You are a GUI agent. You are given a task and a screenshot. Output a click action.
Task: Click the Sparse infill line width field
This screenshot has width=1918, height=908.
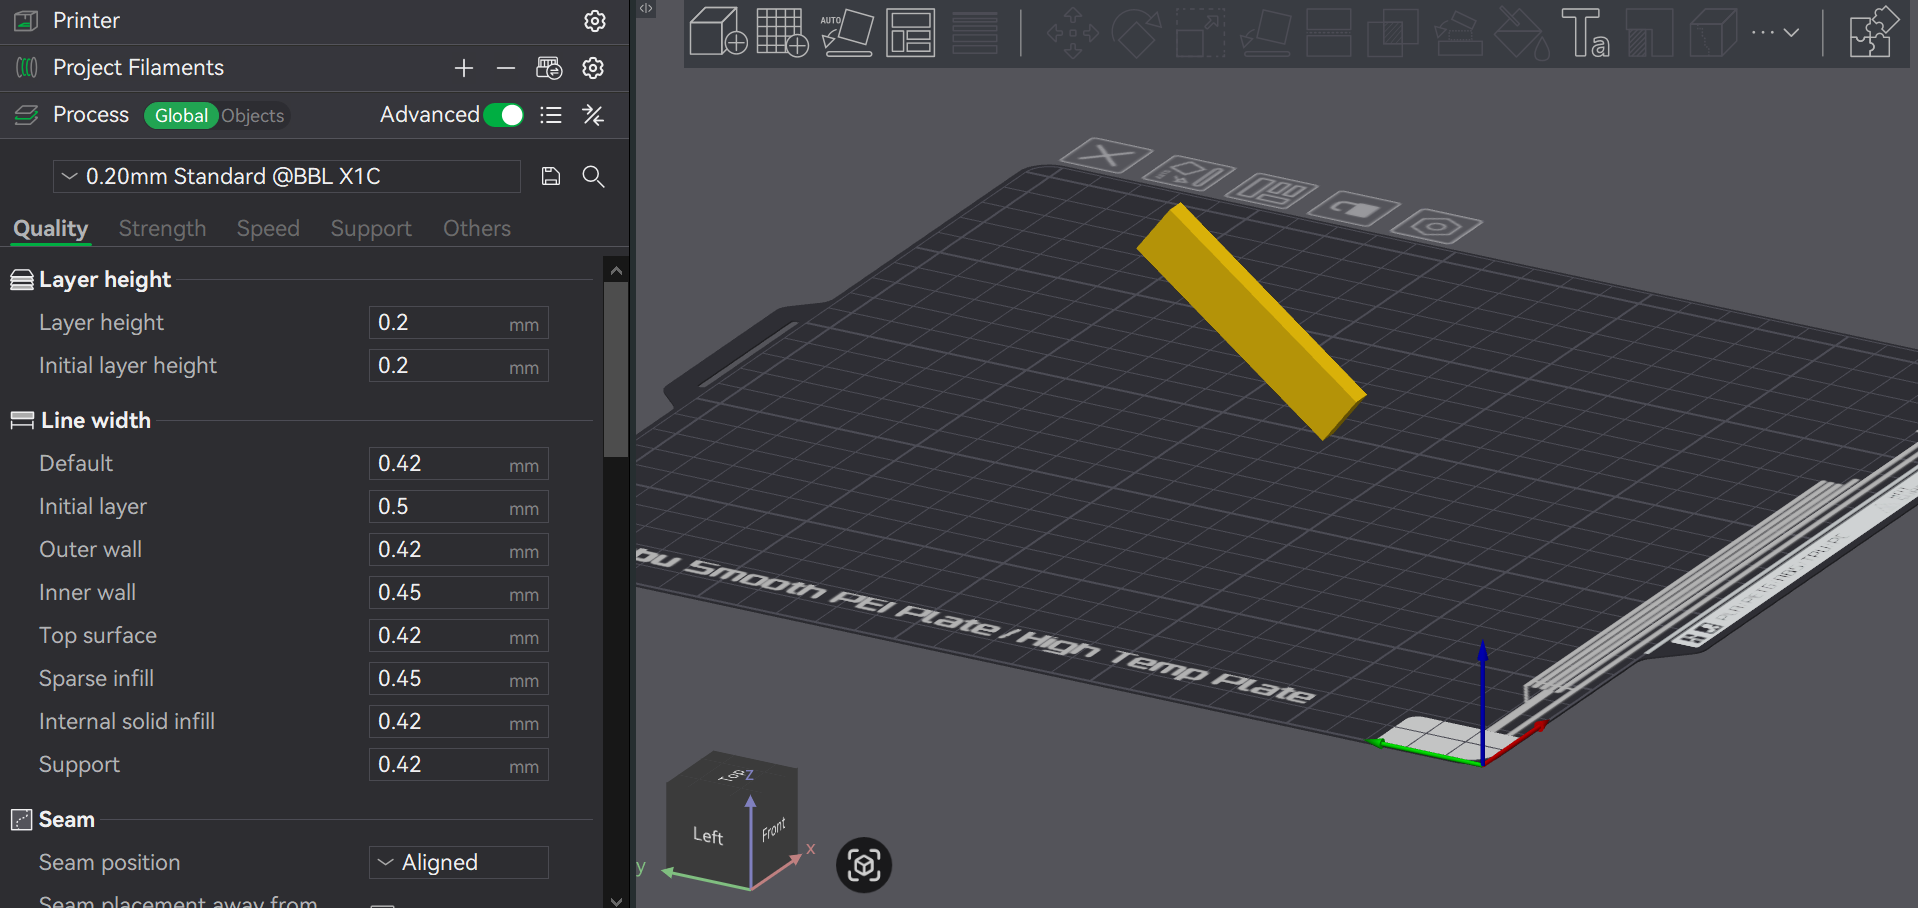coord(459,678)
